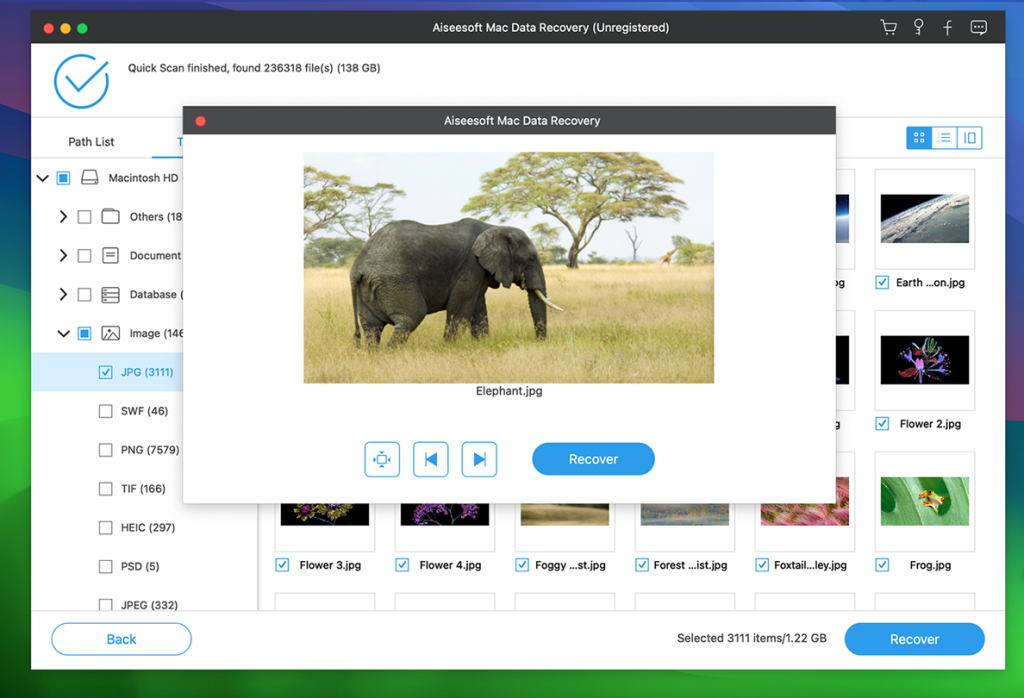Click the Back button
The image size is (1024, 698).
tap(121, 639)
